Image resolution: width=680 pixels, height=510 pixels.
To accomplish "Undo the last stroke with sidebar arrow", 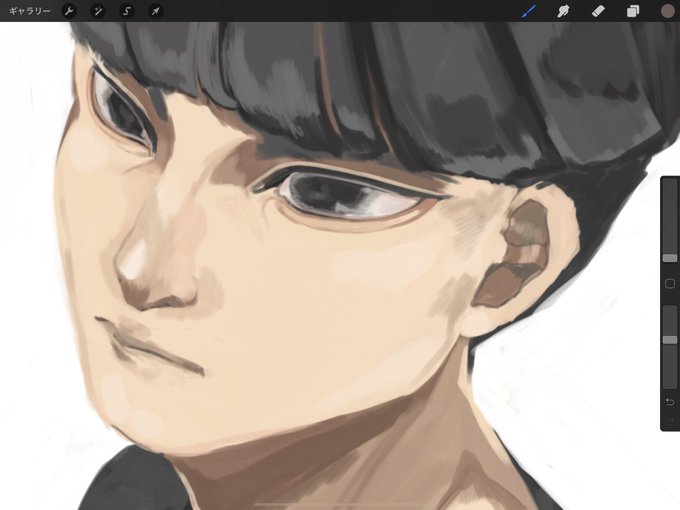I will pyautogui.click(x=670, y=402).
